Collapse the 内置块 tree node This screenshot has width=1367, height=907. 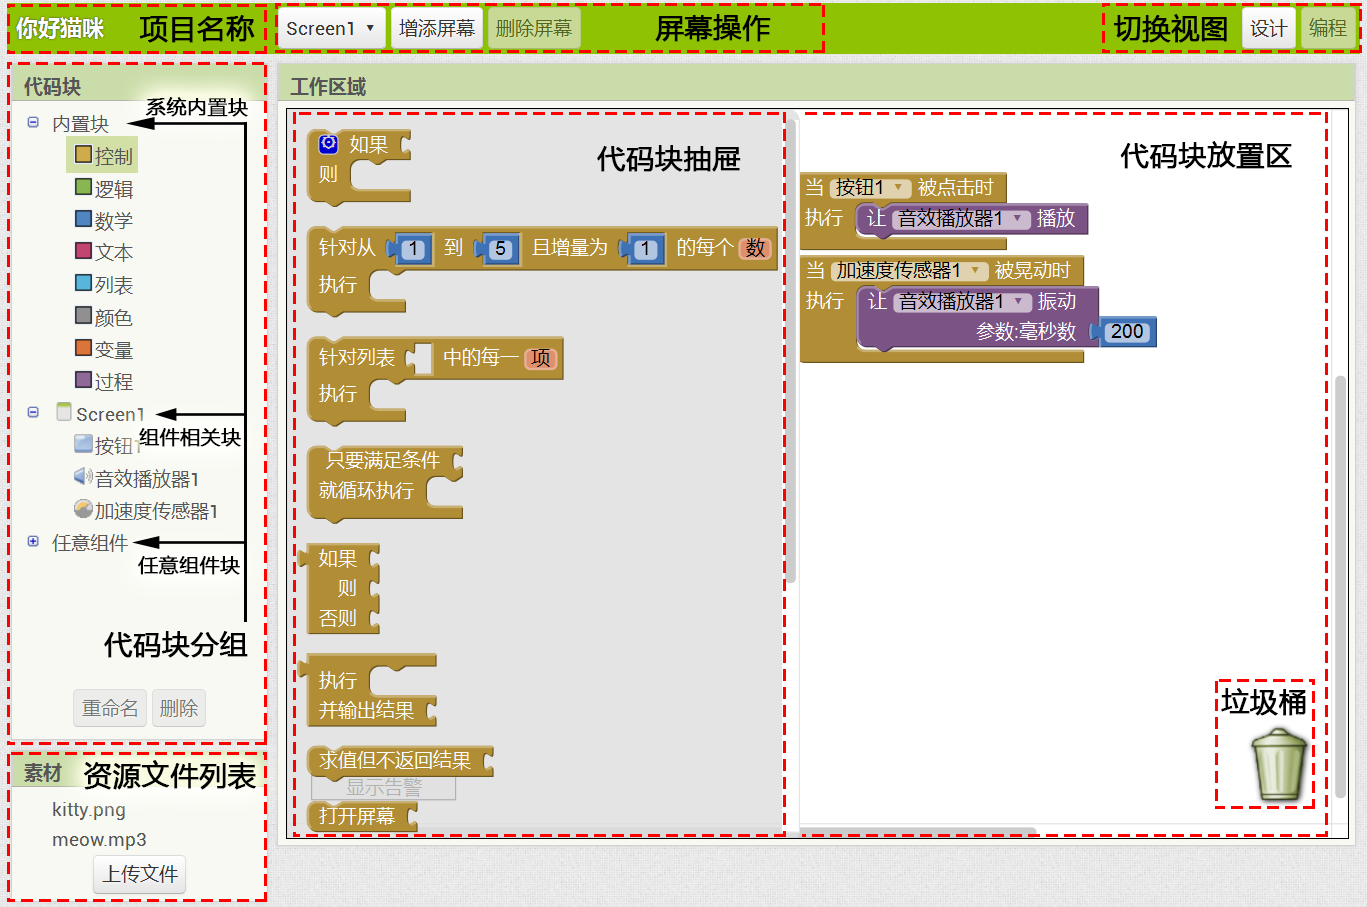point(33,122)
